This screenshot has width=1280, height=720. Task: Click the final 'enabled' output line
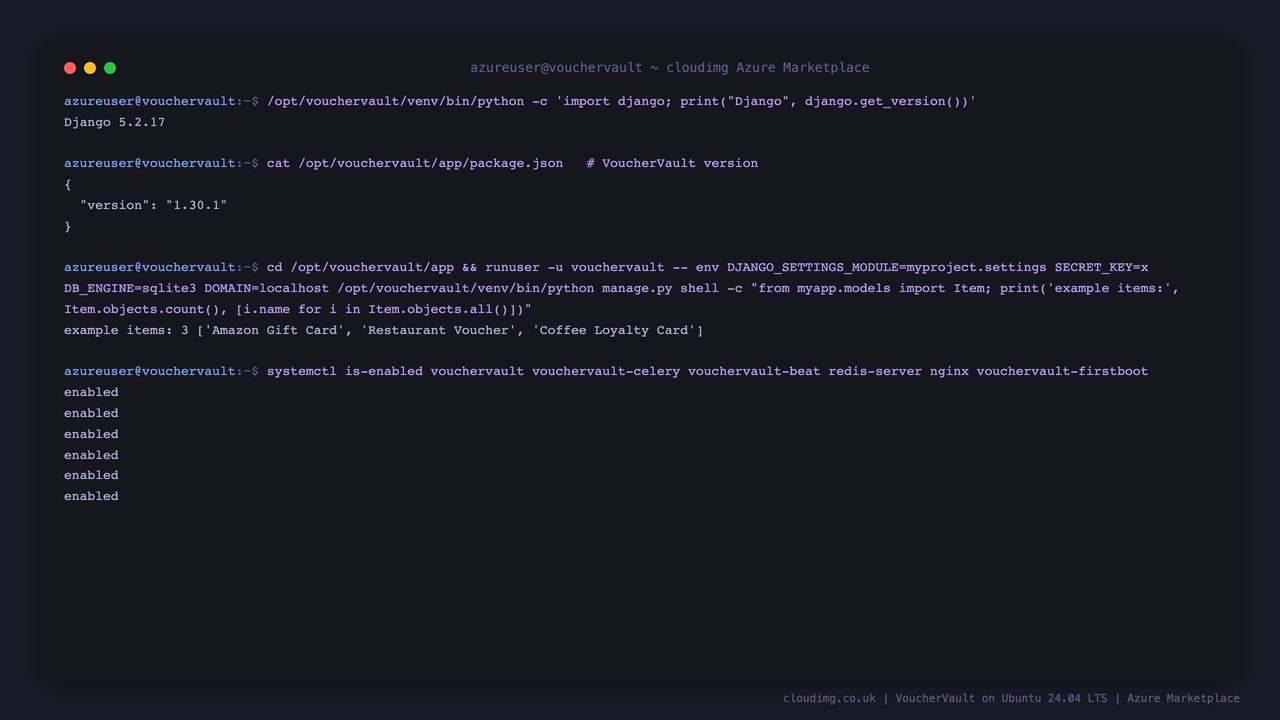click(91, 496)
